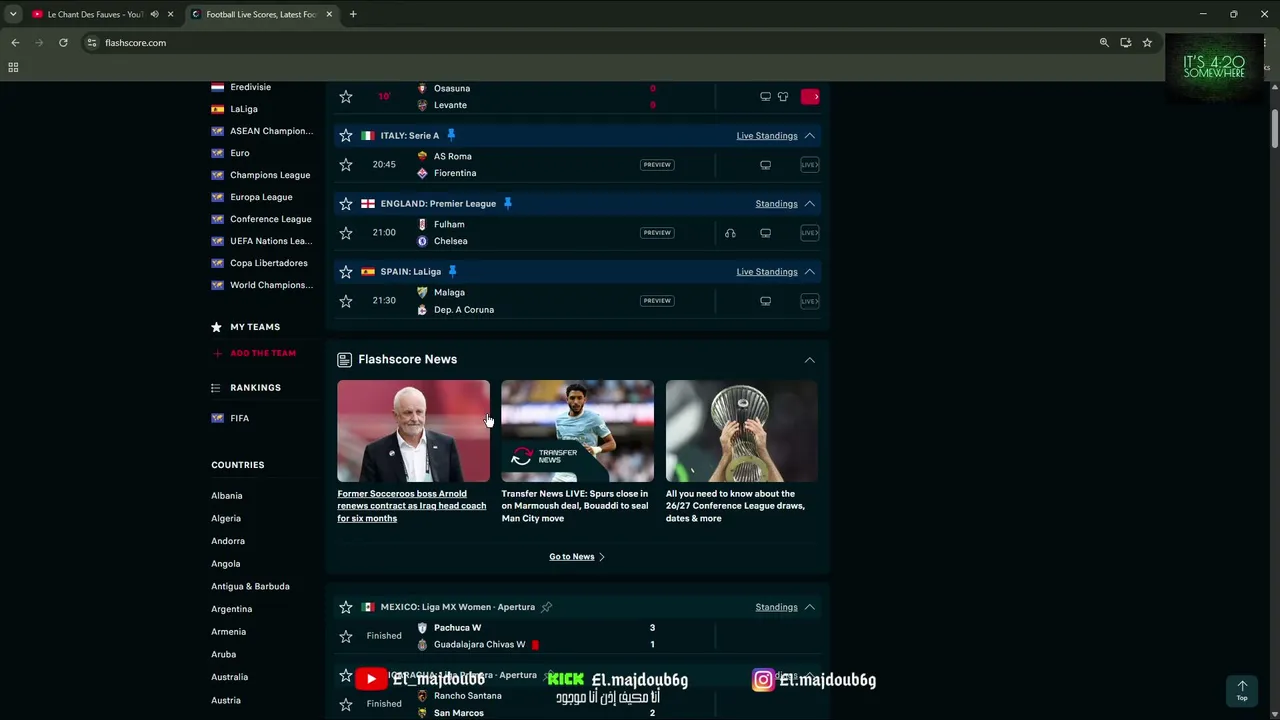The height and width of the screenshot is (720, 1280).
Task: Click the TV icon for AS Roma match
Action: point(765,165)
